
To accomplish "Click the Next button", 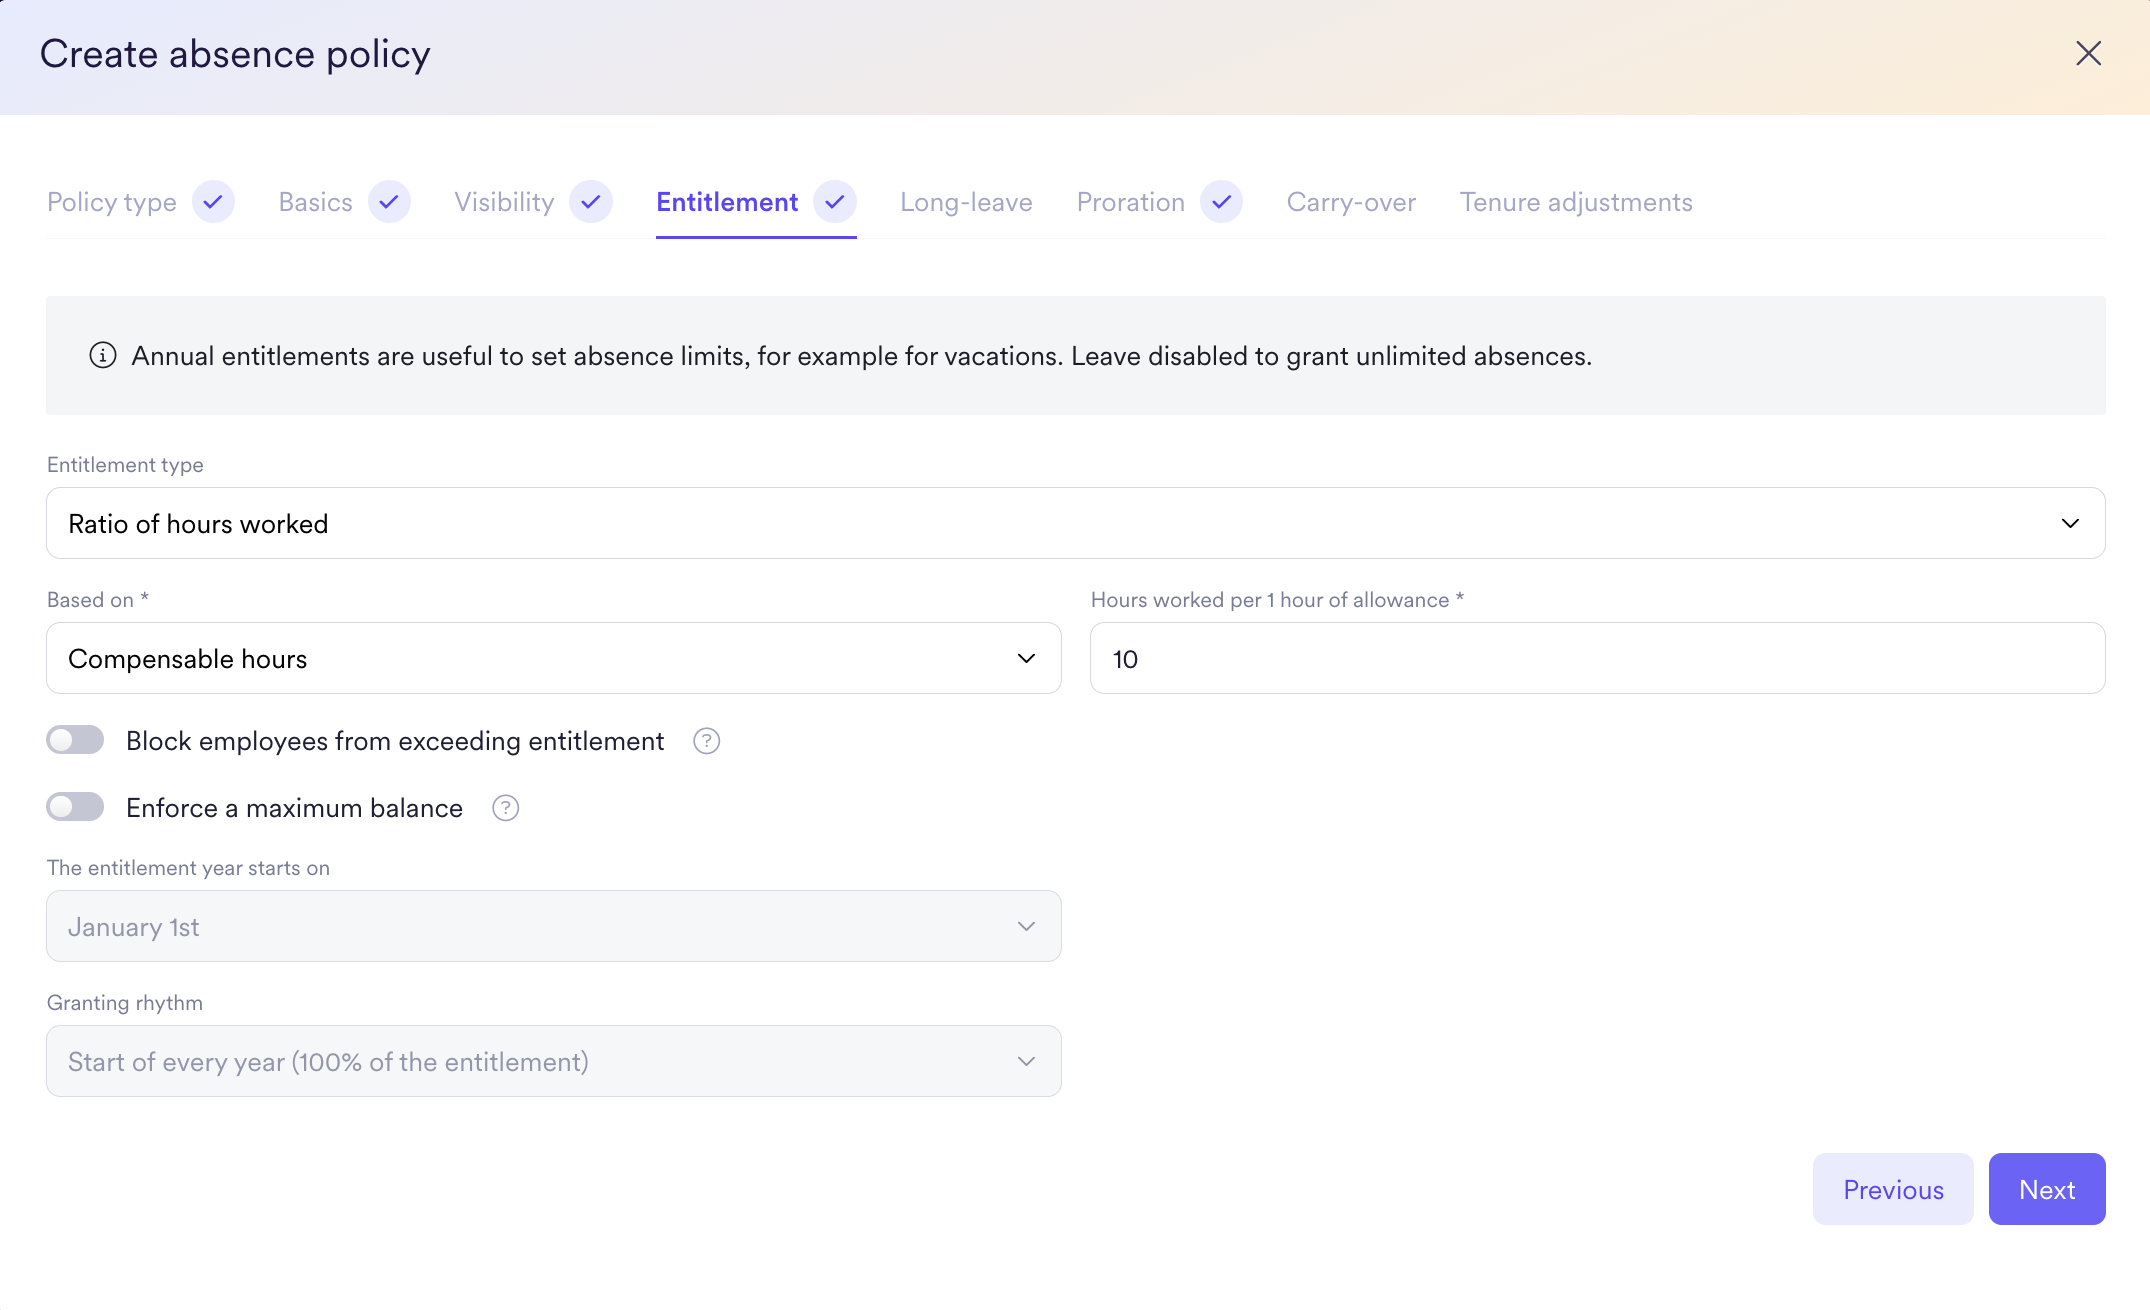I will coord(2046,1189).
